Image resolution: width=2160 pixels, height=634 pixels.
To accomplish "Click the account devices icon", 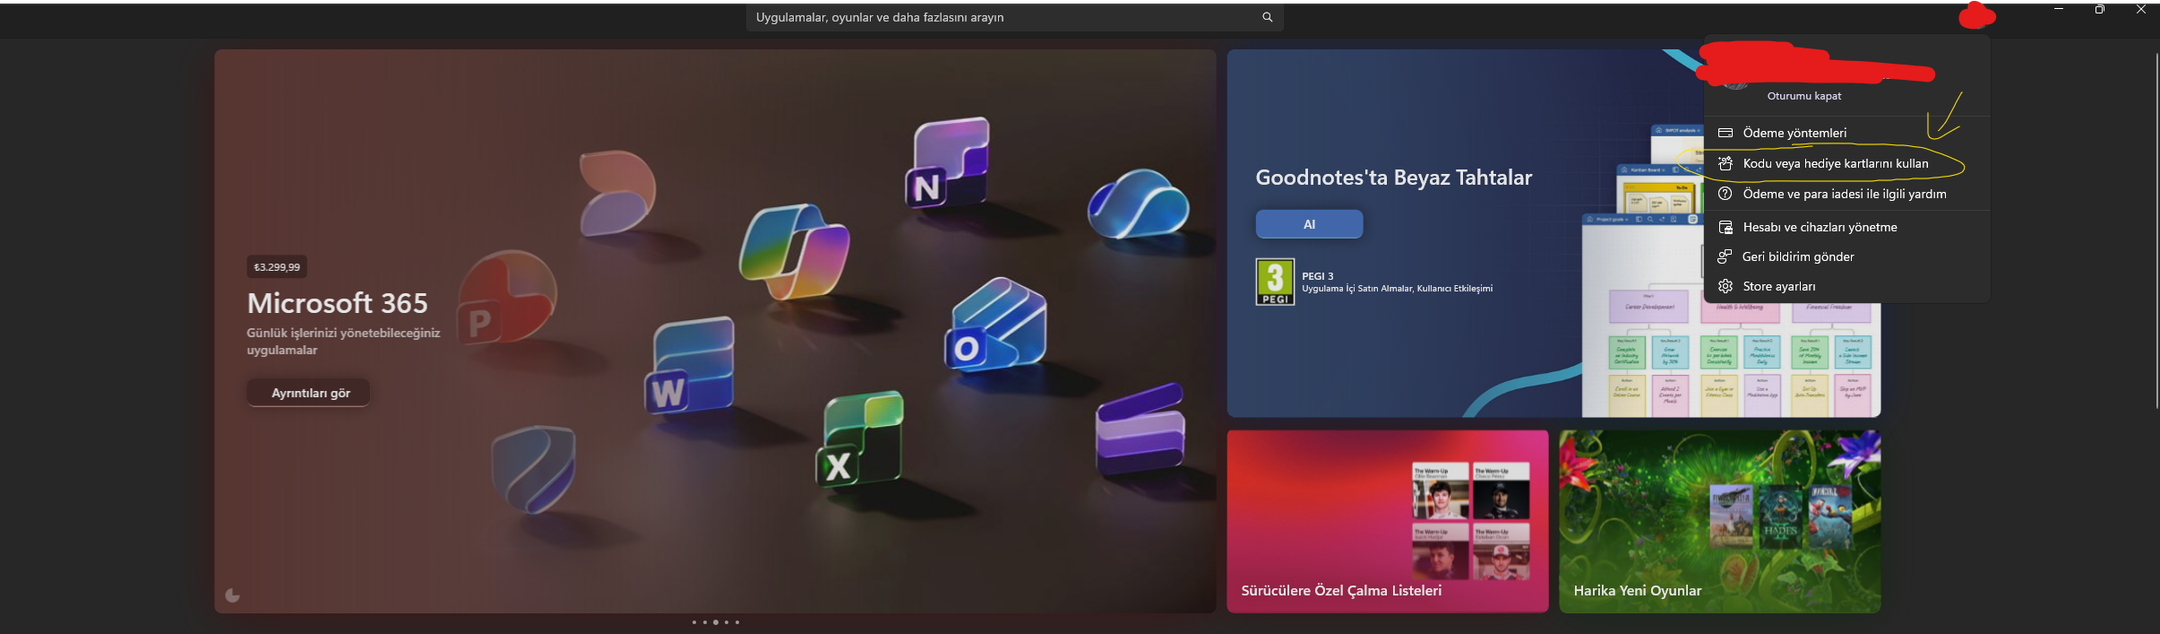I will click(x=1725, y=227).
